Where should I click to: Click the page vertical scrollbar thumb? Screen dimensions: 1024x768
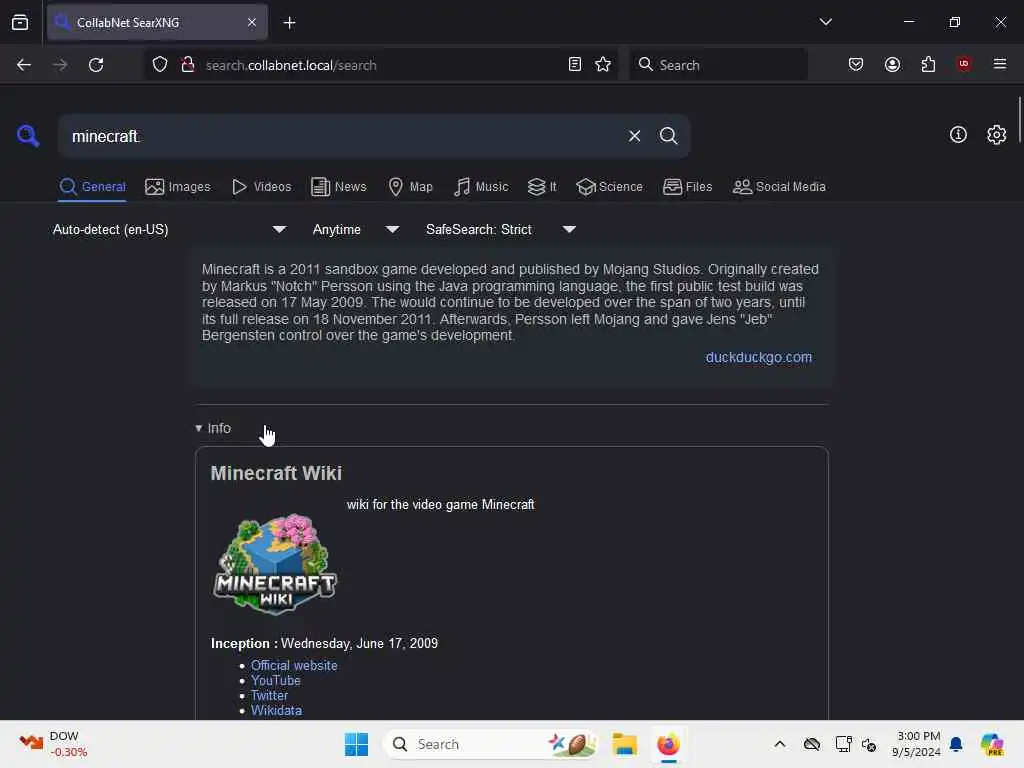pos(1019,122)
